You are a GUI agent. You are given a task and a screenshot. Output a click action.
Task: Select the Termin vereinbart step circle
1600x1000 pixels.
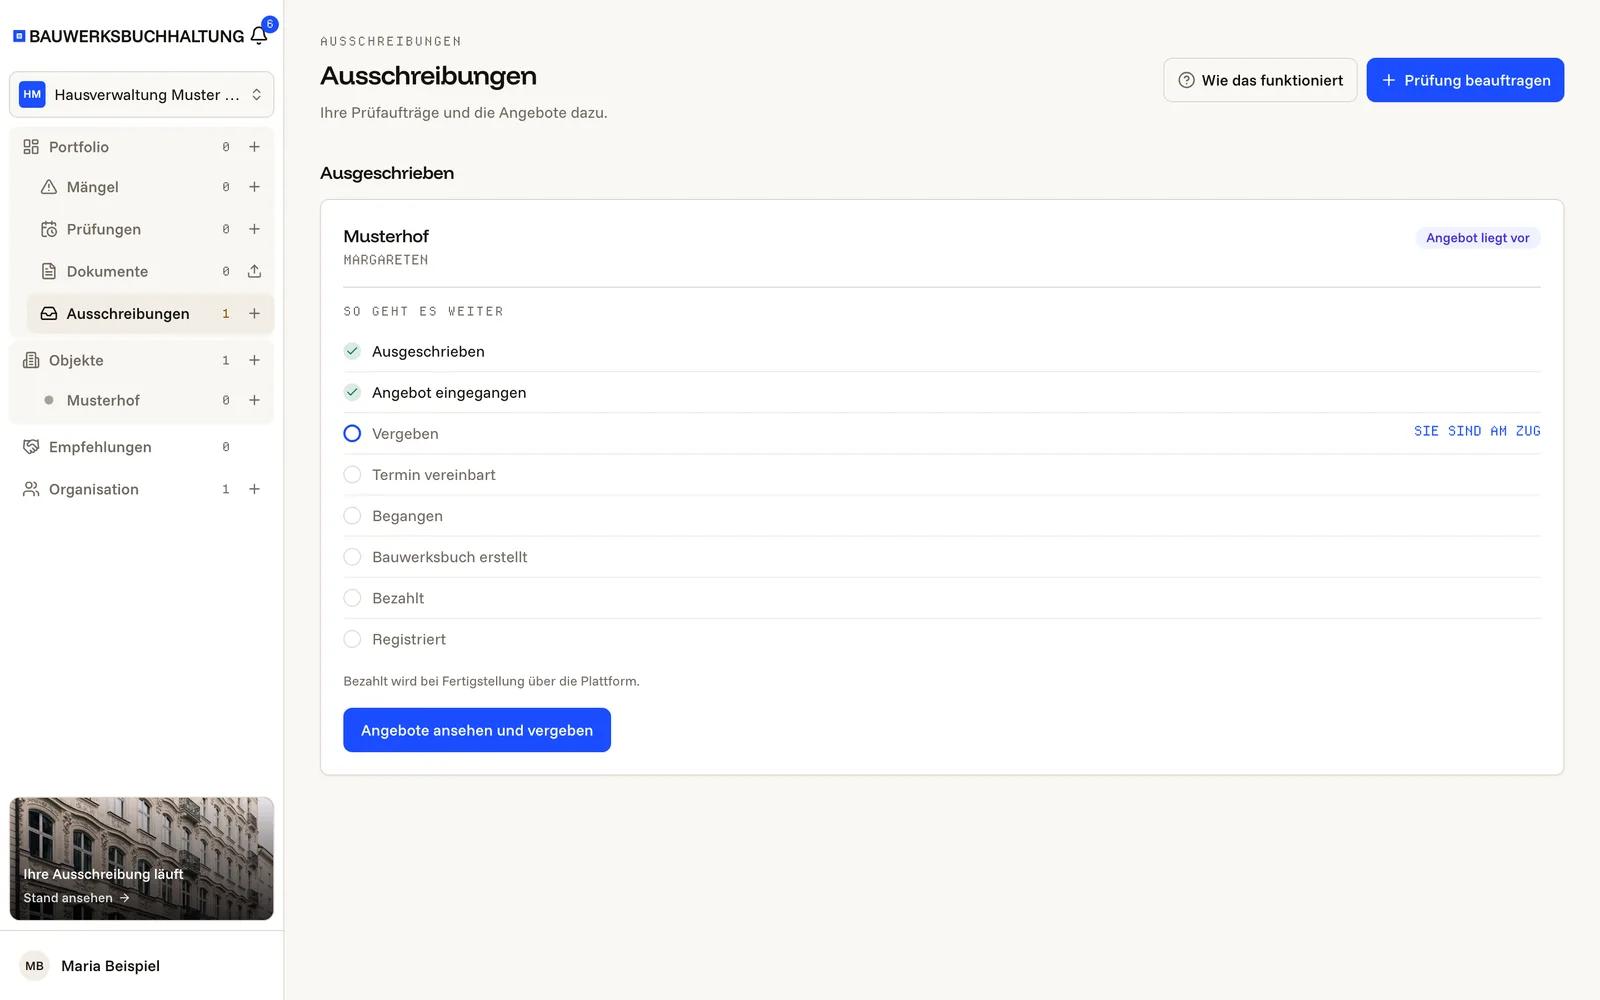pyautogui.click(x=352, y=474)
